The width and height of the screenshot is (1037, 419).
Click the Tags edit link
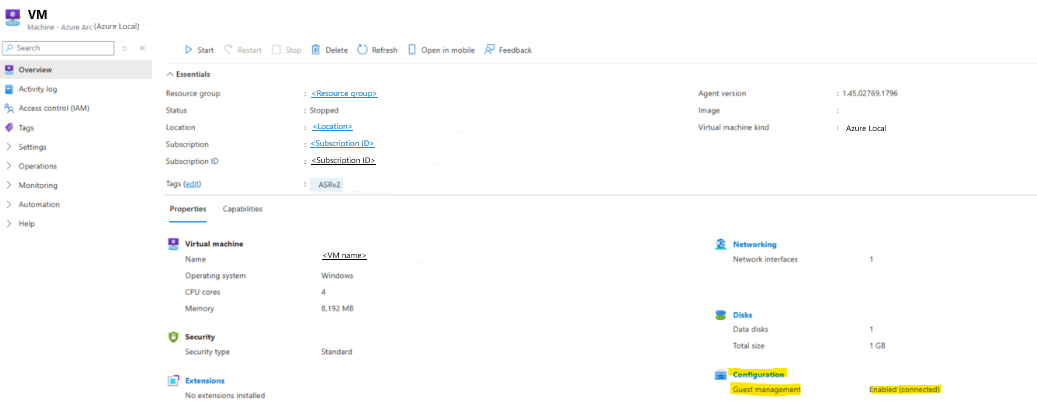coord(192,184)
